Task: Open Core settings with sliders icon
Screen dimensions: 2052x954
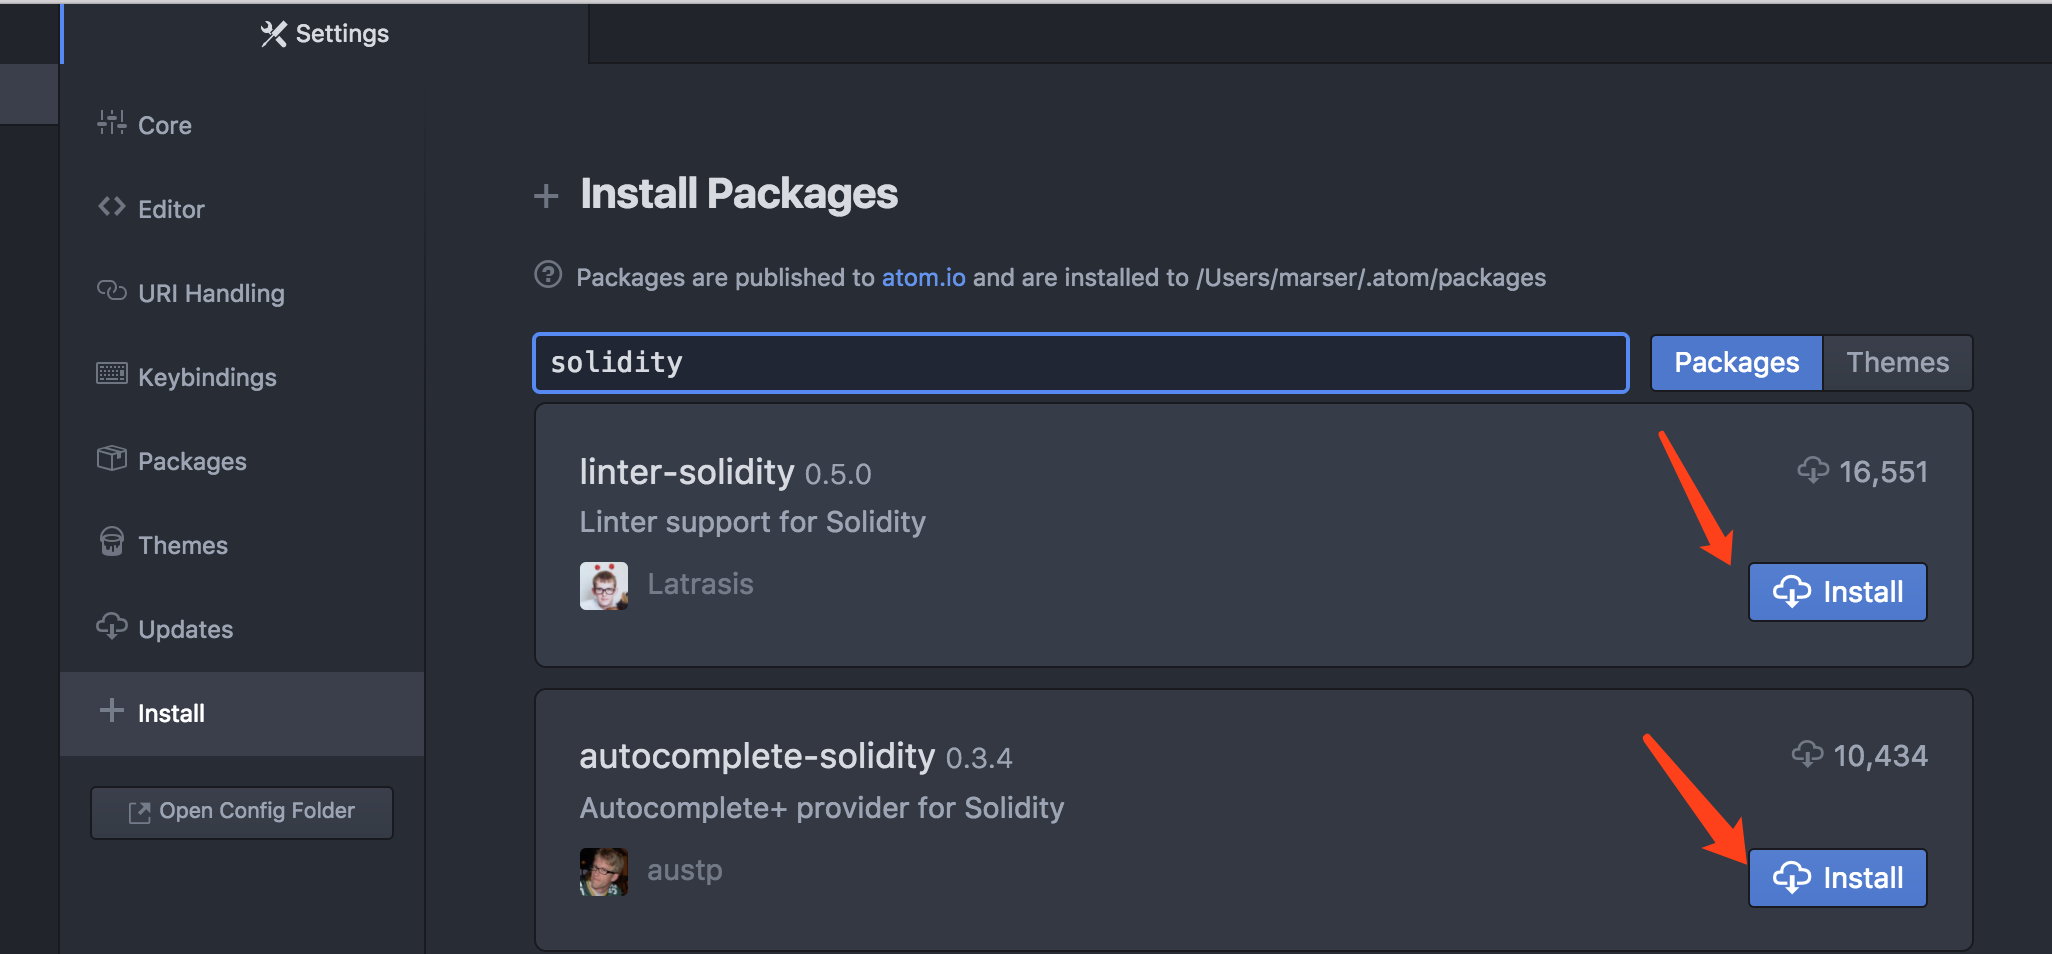Action: 111,123
